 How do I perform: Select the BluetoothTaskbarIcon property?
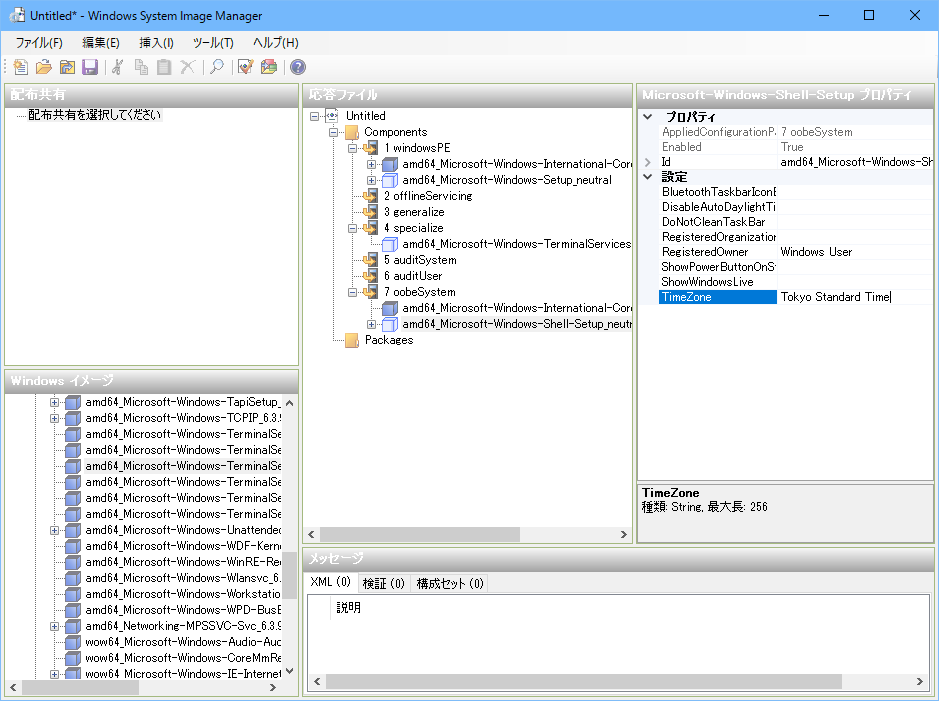coord(717,192)
